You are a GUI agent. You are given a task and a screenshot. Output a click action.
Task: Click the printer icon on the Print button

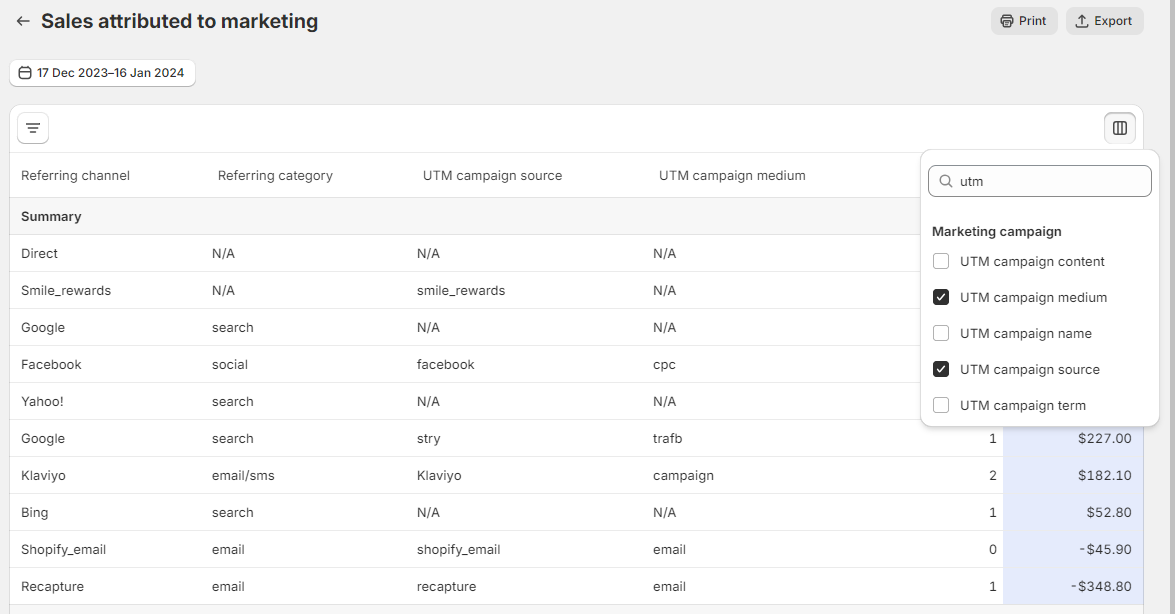(1007, 21)
